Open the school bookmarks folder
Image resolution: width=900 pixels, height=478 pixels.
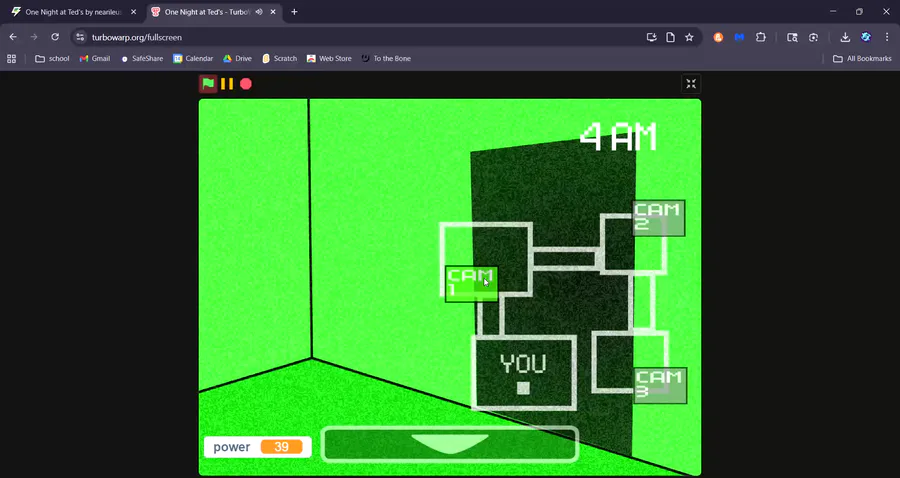tap(52, 59)
